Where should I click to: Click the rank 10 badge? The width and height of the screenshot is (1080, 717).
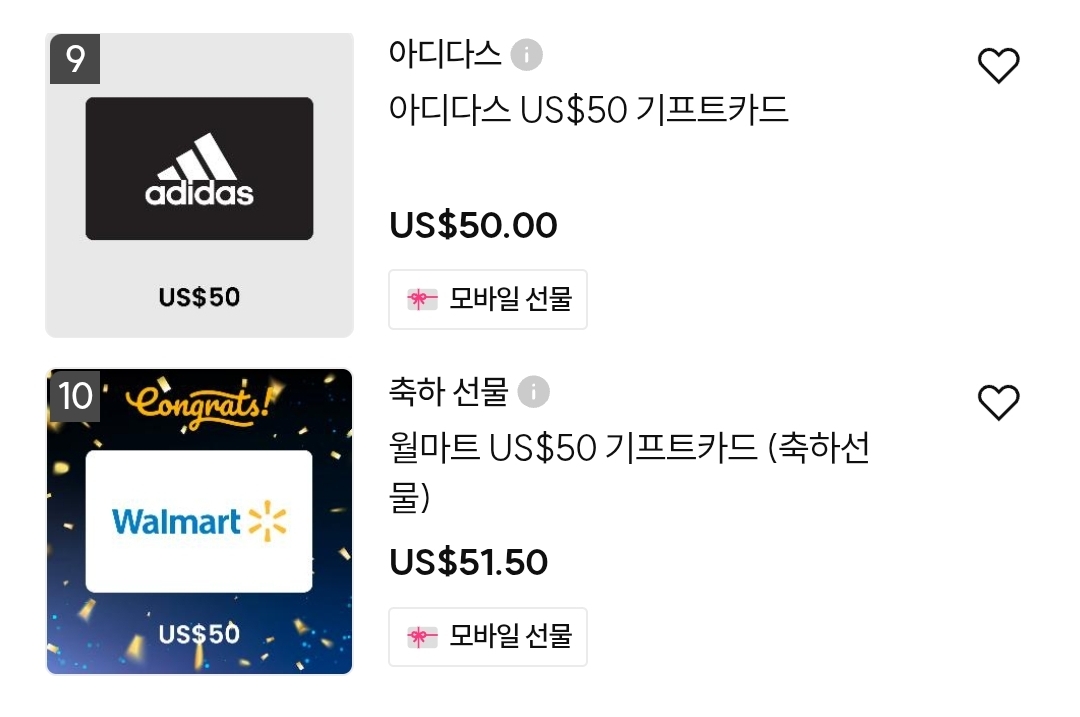click(75, 396)
